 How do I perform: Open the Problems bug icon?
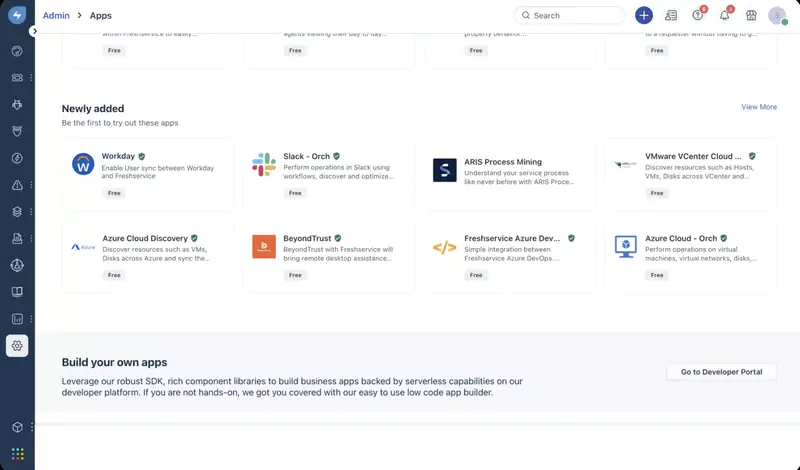tap(17, 105)
